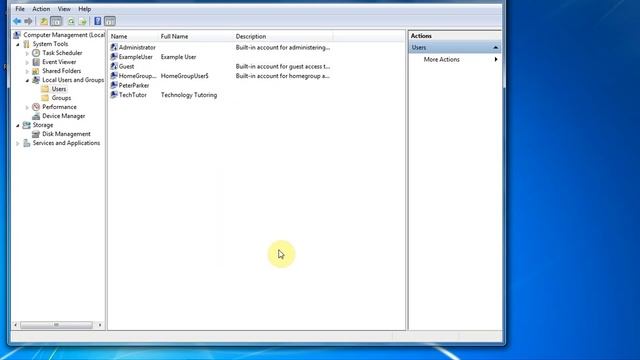Click the tree pane scroll-left arrow
Image resolution: width=640 pixels, height=360 pixels.
point(16,325)
